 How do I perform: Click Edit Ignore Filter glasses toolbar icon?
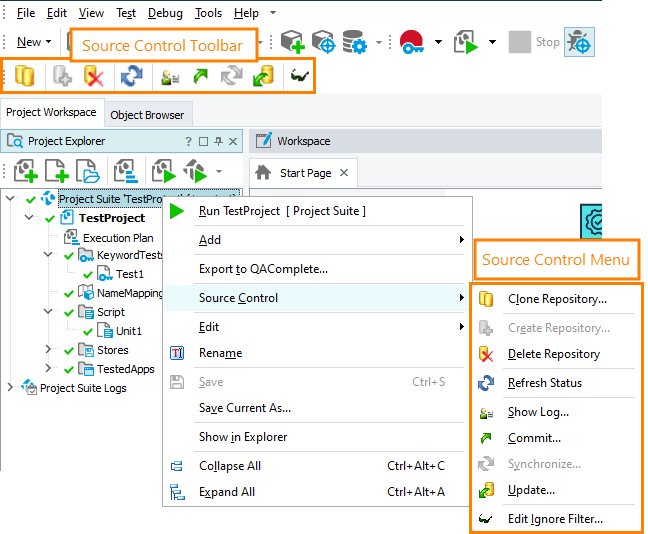point(299,77)
